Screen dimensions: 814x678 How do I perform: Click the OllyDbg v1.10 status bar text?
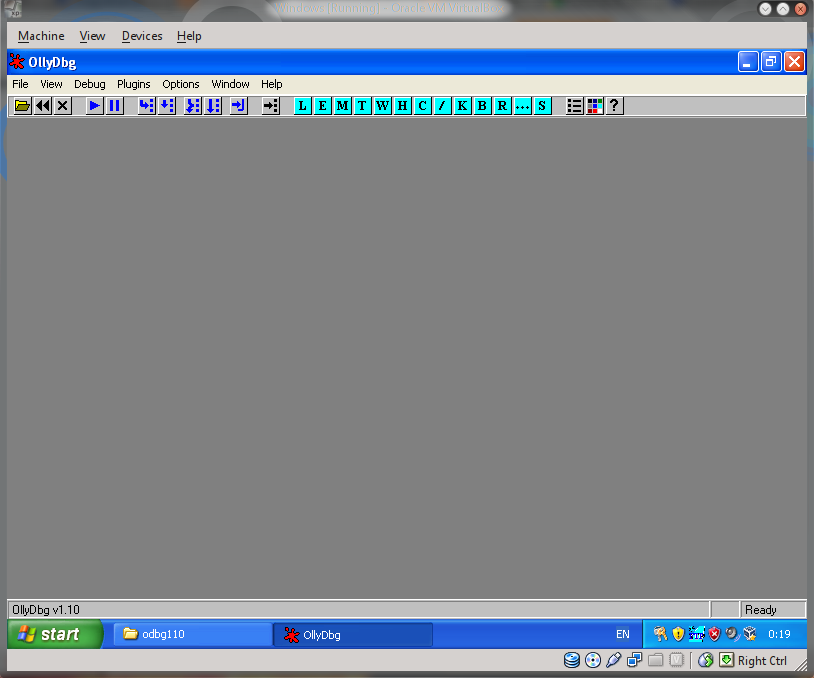[x=46, y=610]
